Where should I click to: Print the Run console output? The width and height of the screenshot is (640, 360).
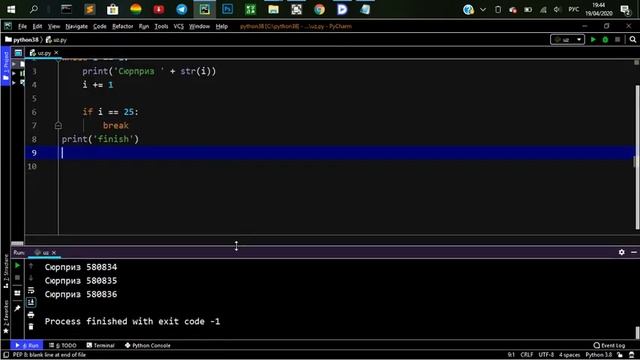click(31, 315)
